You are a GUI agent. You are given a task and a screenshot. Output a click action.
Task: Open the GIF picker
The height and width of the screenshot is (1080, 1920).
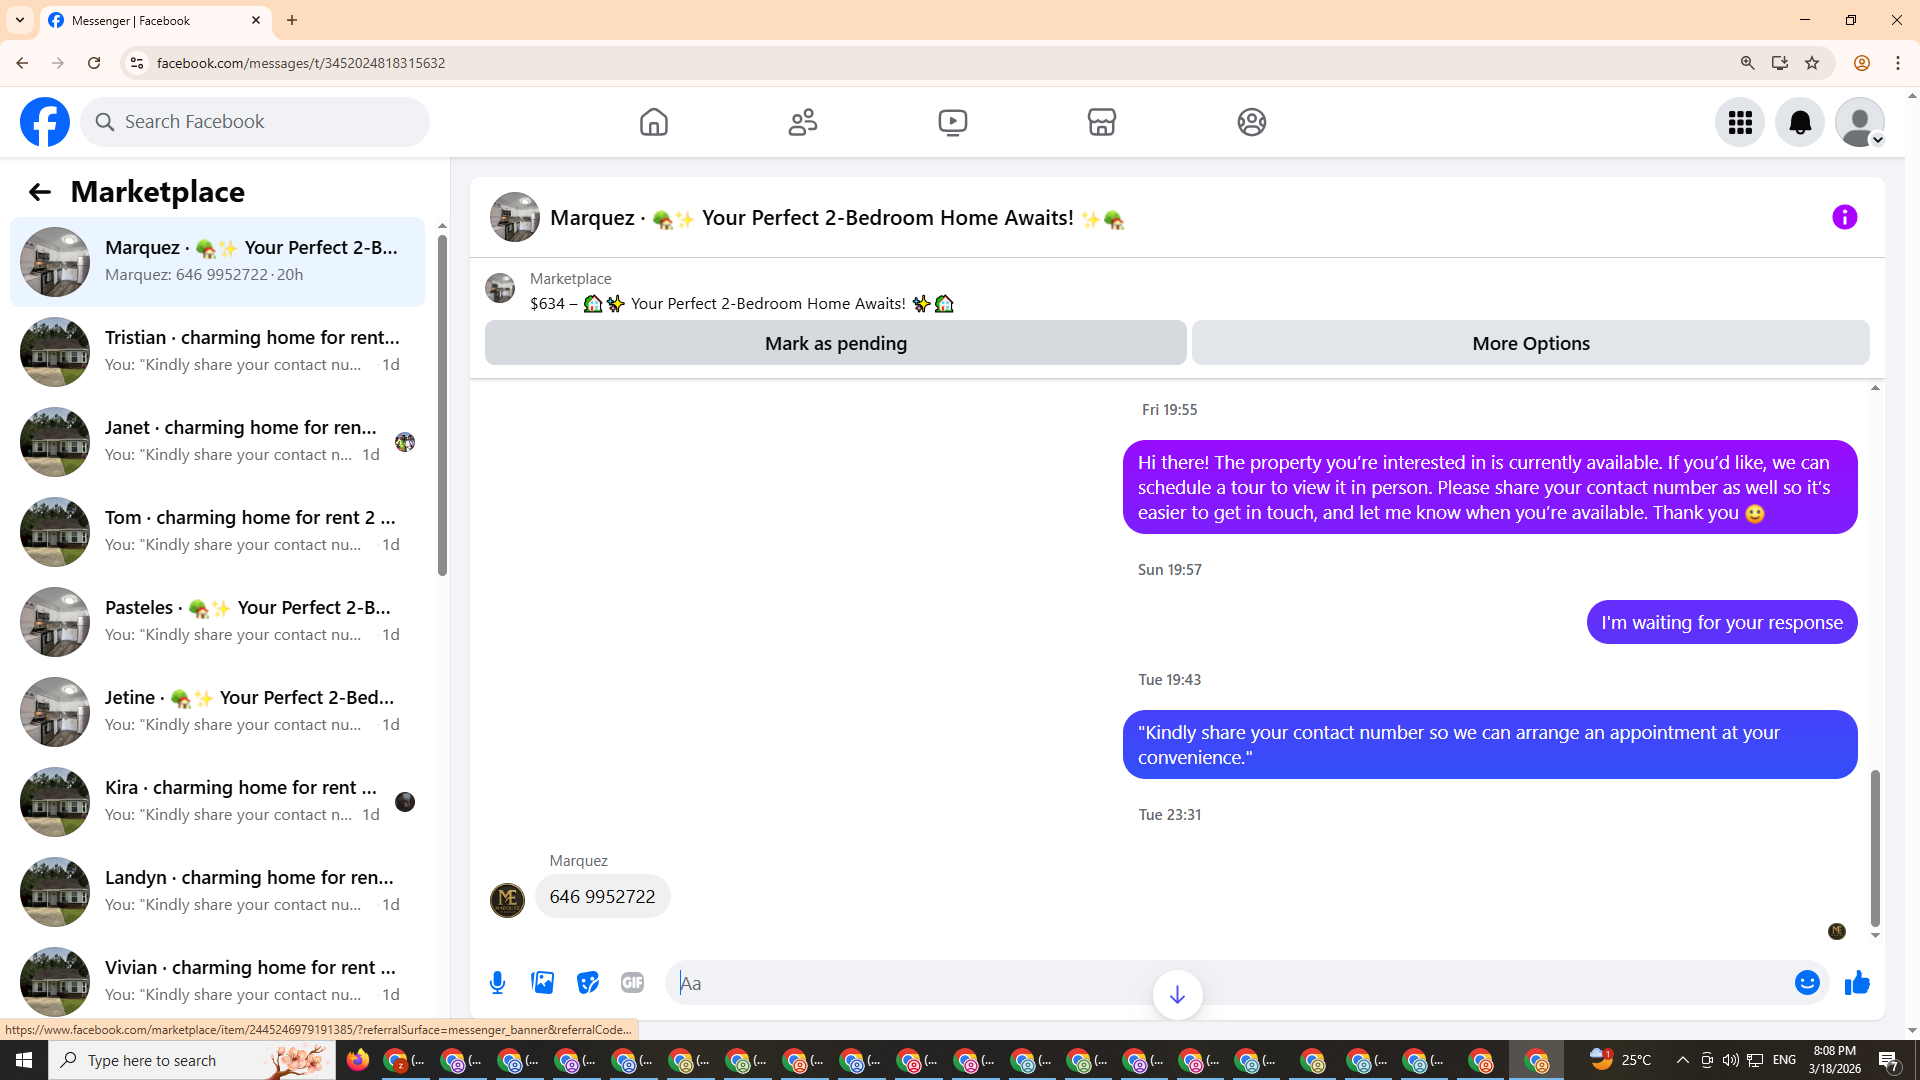(x=632, y=983)
